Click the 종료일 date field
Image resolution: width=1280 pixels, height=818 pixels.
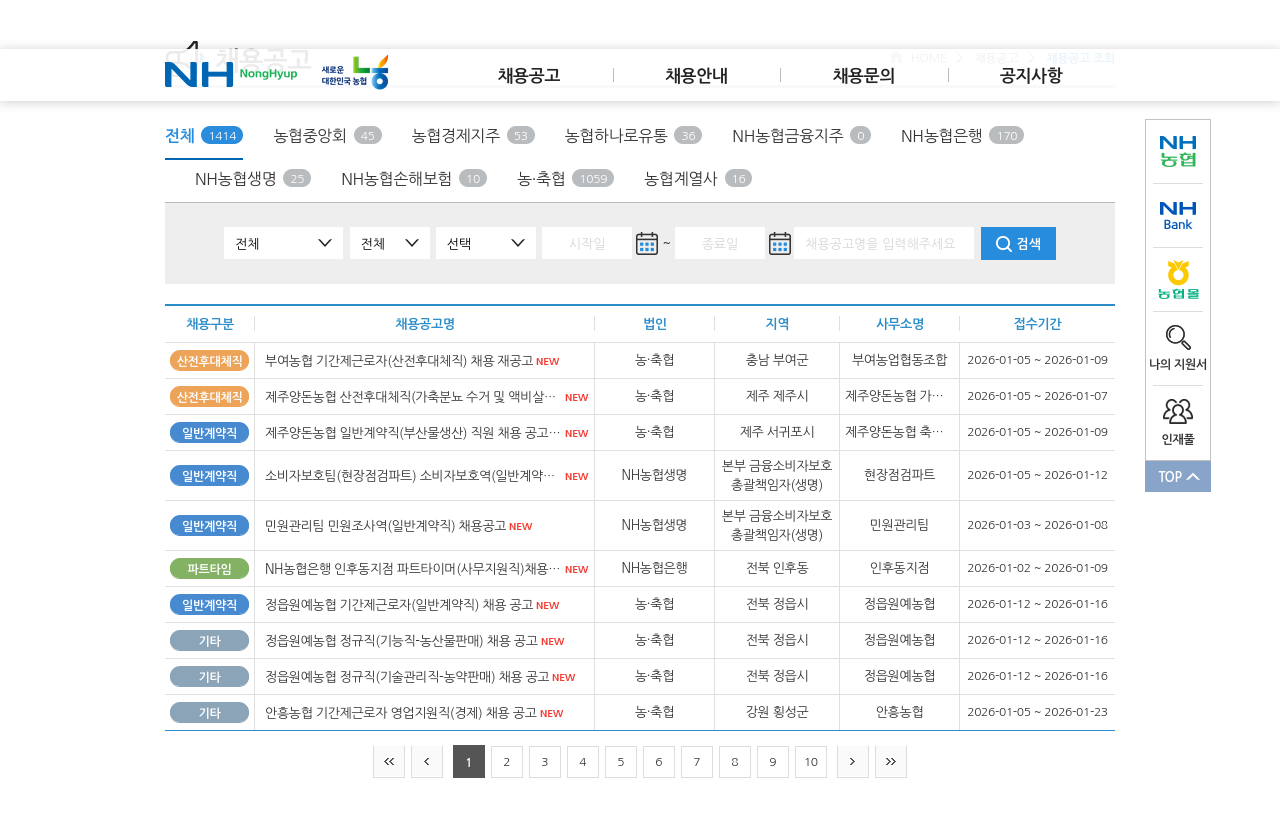click(720, 243)
